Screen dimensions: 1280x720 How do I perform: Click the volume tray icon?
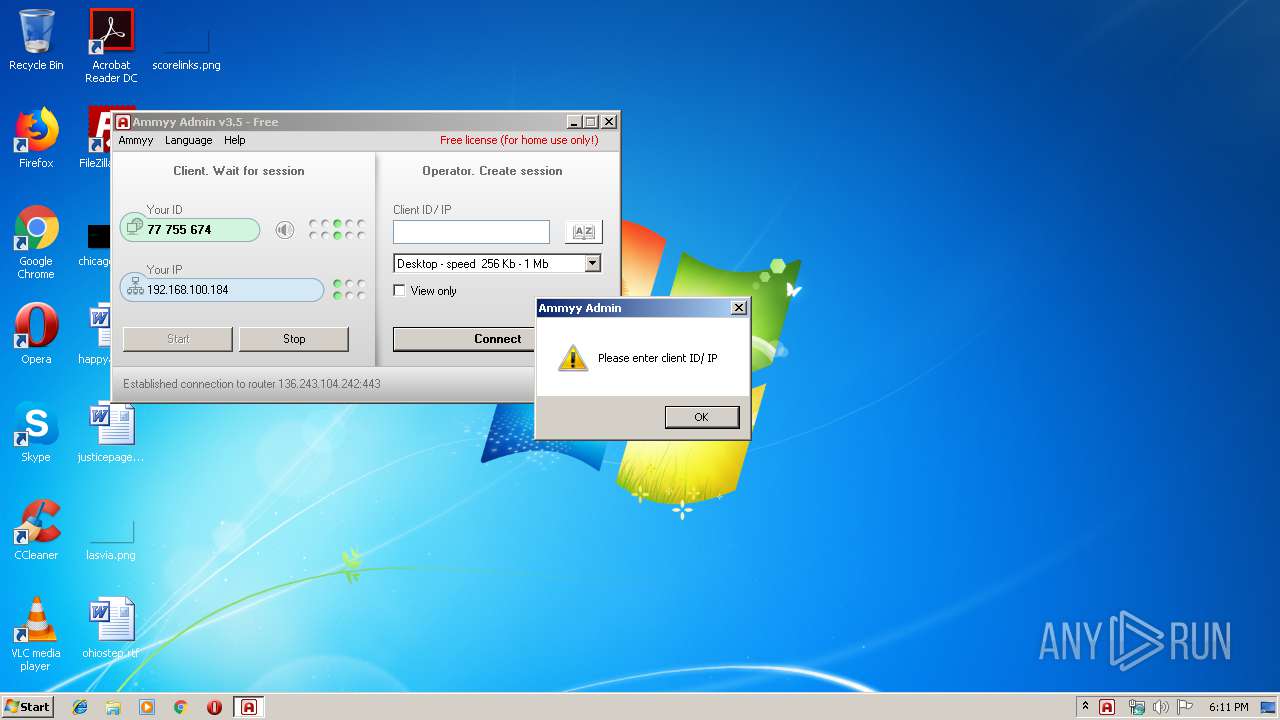tap(1161, 707)
